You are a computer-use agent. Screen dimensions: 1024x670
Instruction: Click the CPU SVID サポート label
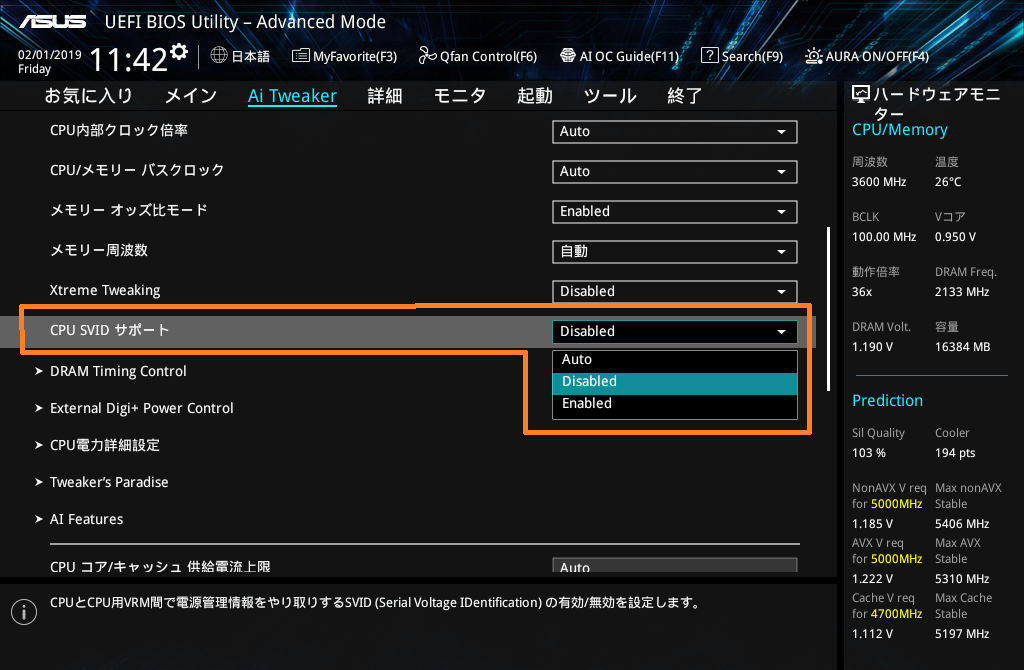tap(110, 330)
